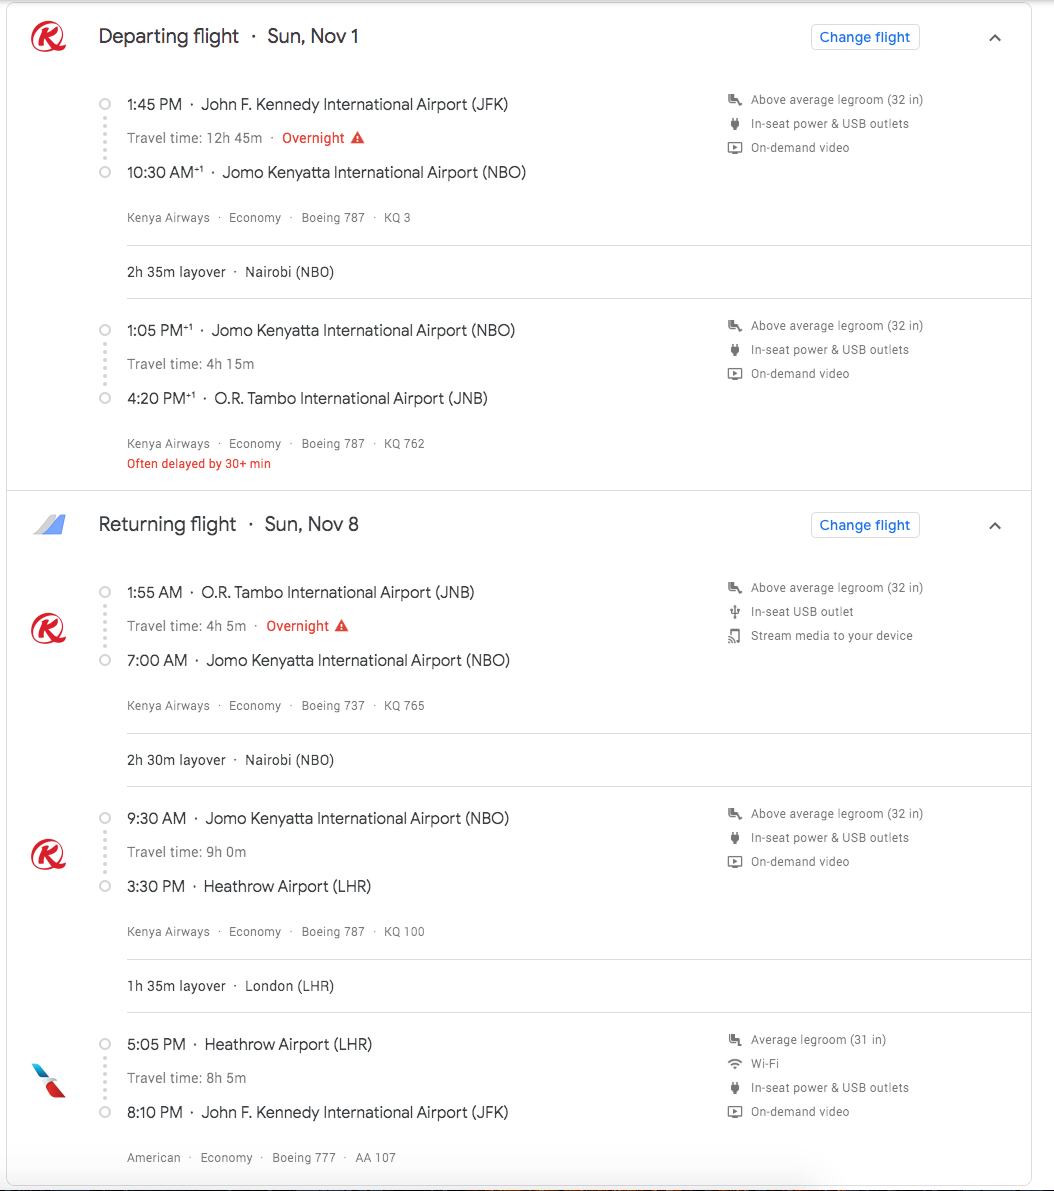Click the American Airlines logo on the LHR leg

(x=48, y=1080)
